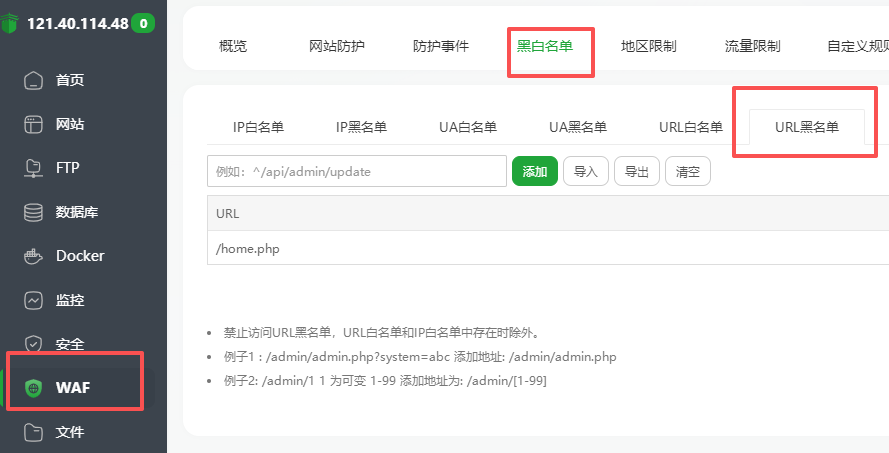The width and height of the screenshot is (889, 453).
Task: Select the /home.php row entry
Action: [x=248, y=249]
